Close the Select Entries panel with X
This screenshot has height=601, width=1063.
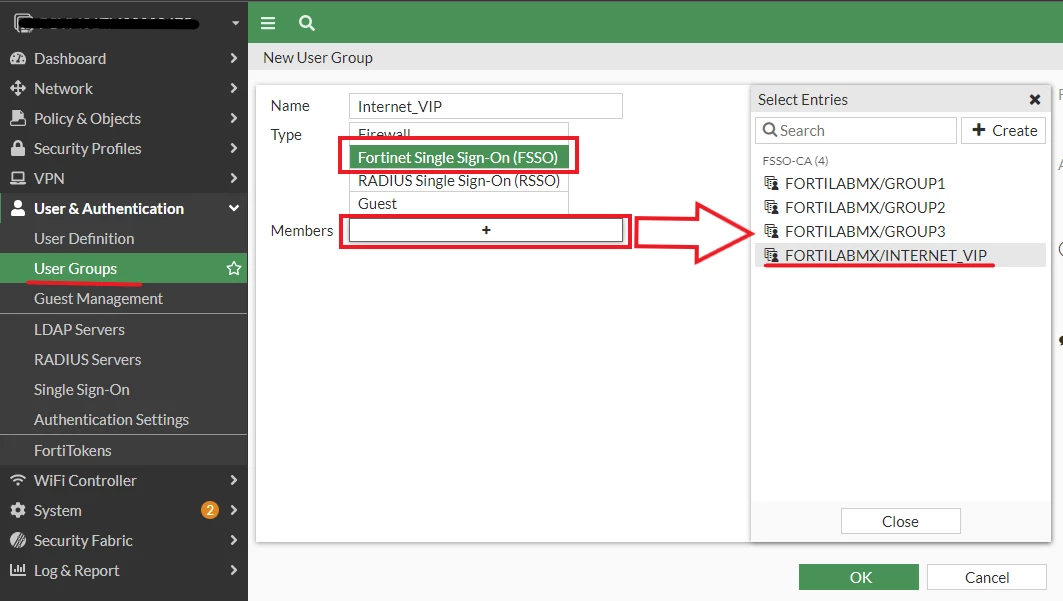coord(1035,100)
